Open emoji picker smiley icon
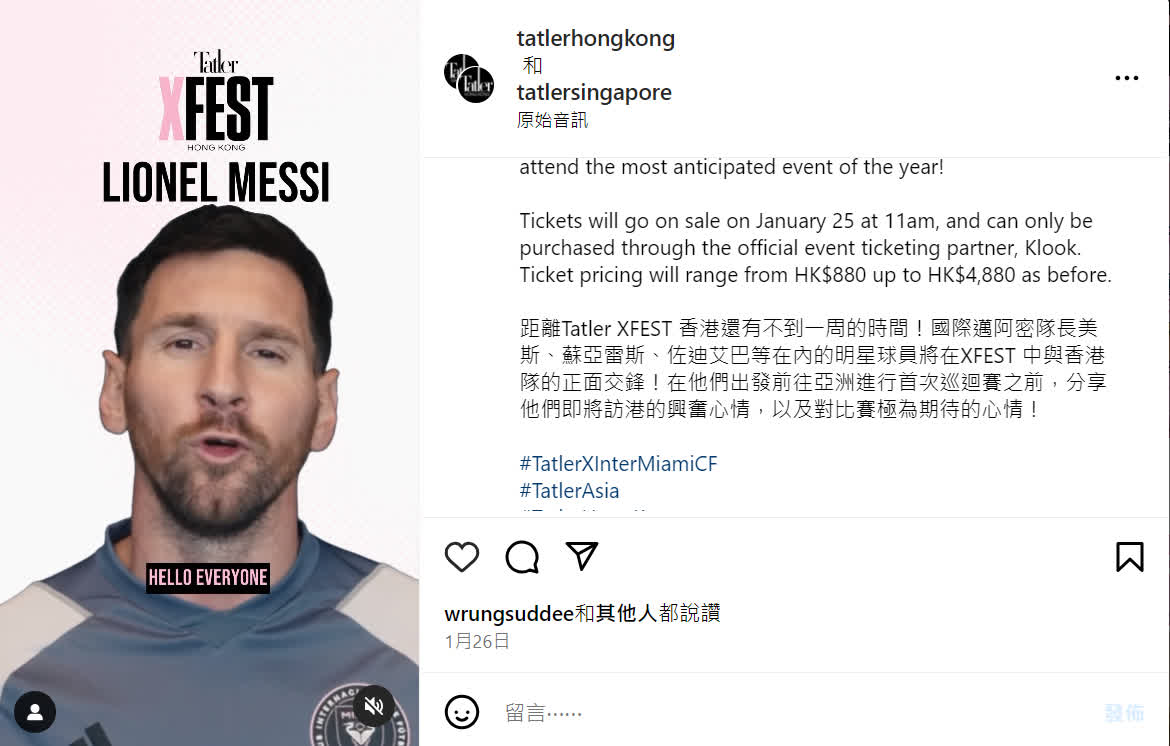Viewport: 1170px width, 746px height. (462, 712)
